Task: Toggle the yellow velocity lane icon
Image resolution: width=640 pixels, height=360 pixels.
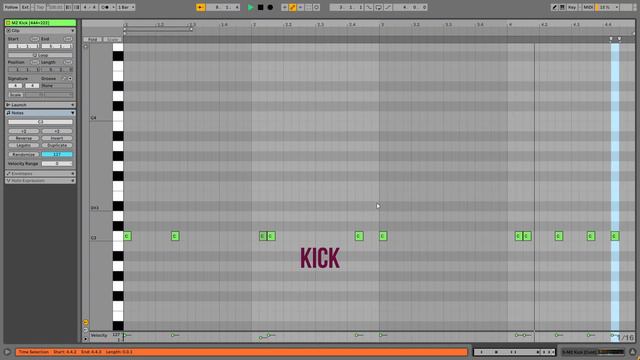Action: point(86,322)
